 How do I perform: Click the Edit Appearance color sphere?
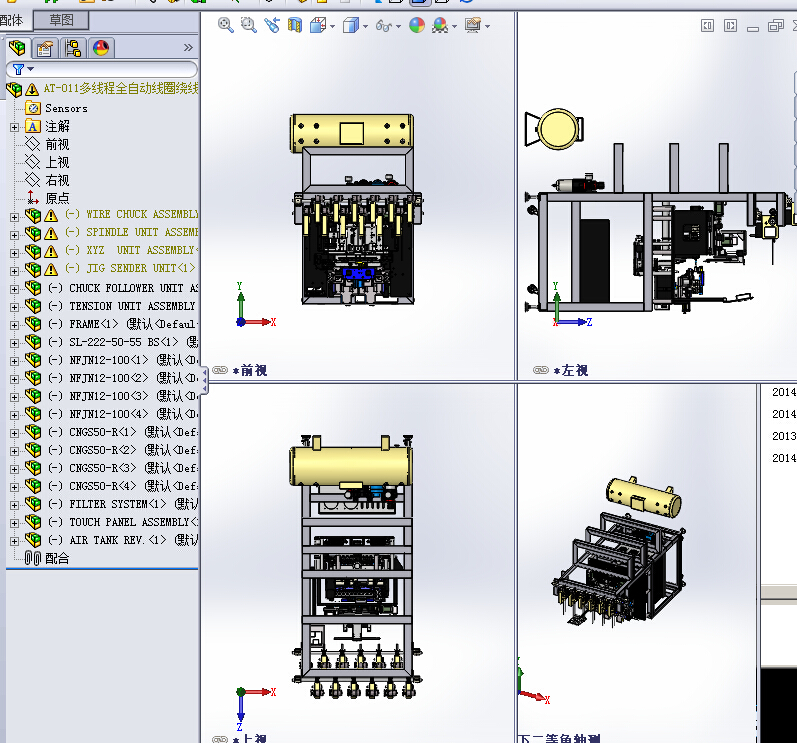(x=416, y=26)
